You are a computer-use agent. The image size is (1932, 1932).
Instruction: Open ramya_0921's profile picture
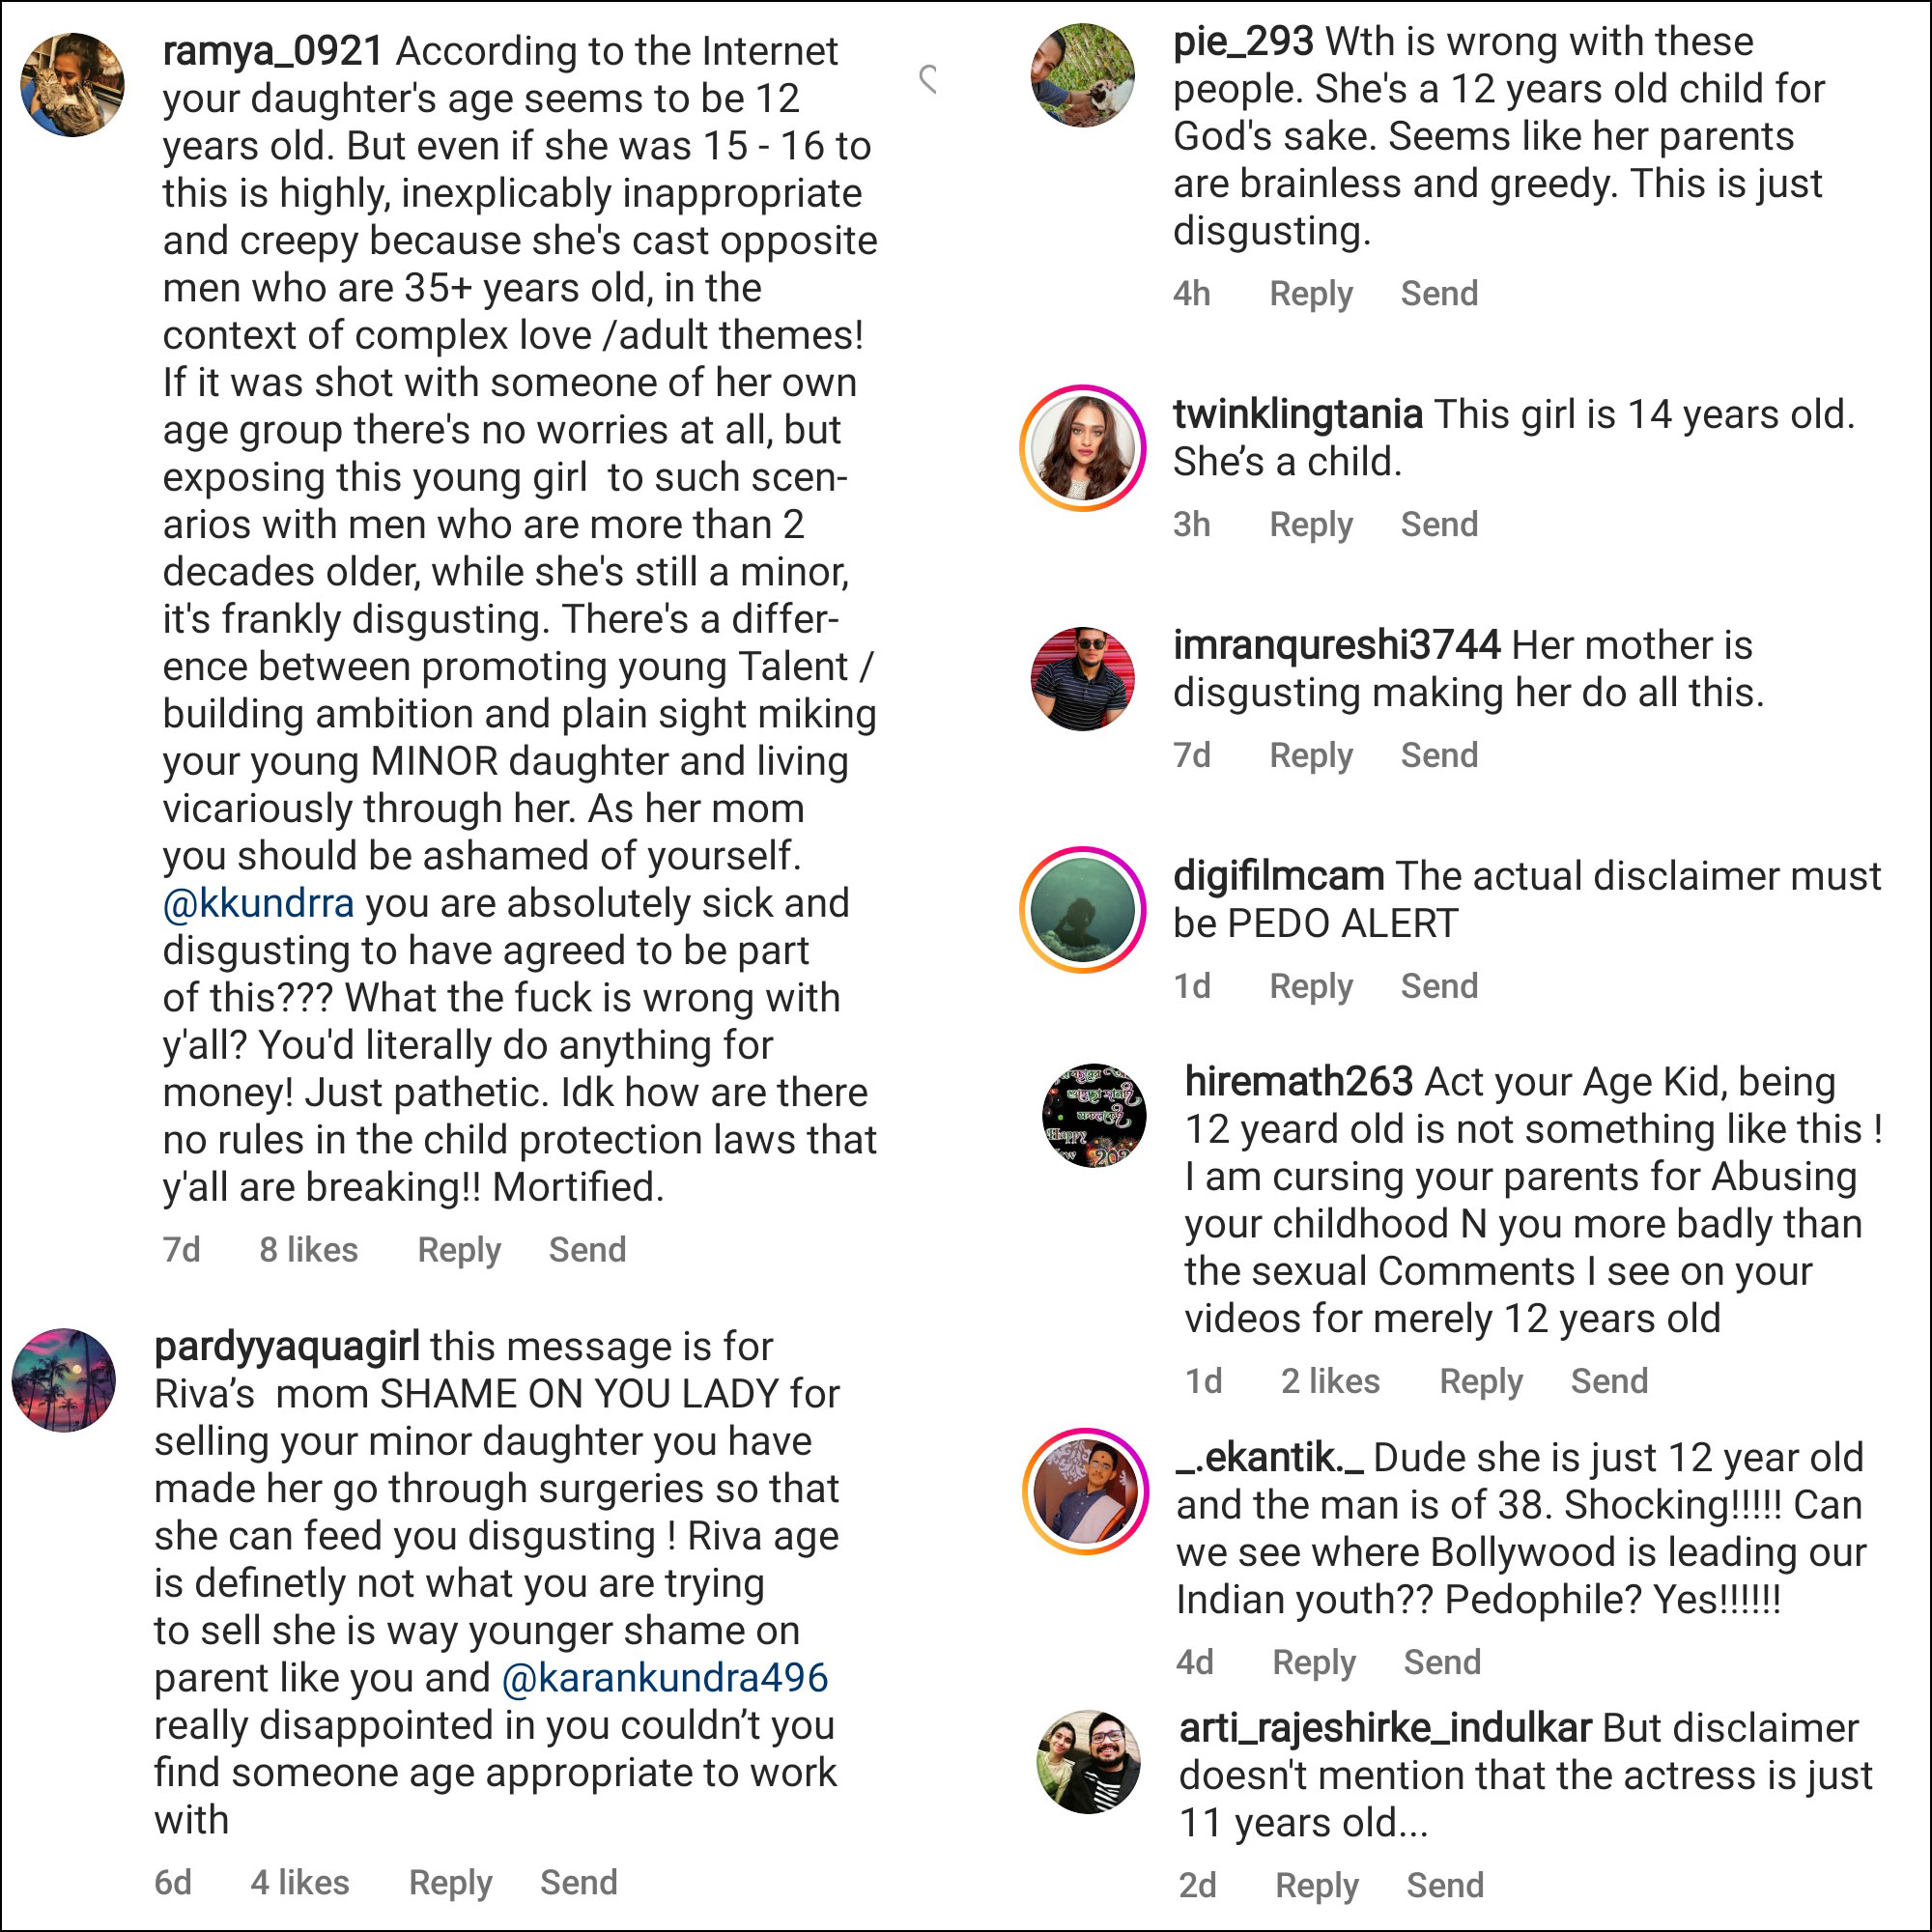coord(72,84)
